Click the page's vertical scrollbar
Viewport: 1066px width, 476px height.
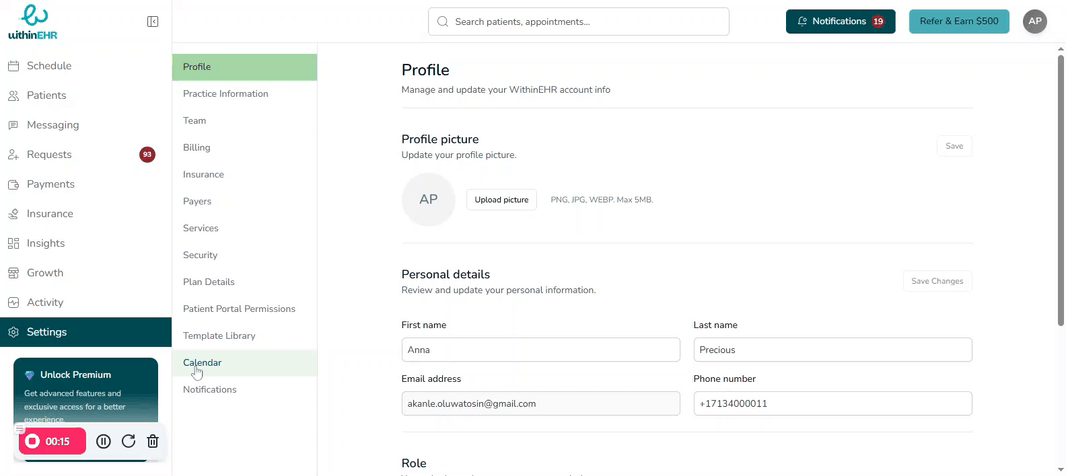(x=1060, y=190)
